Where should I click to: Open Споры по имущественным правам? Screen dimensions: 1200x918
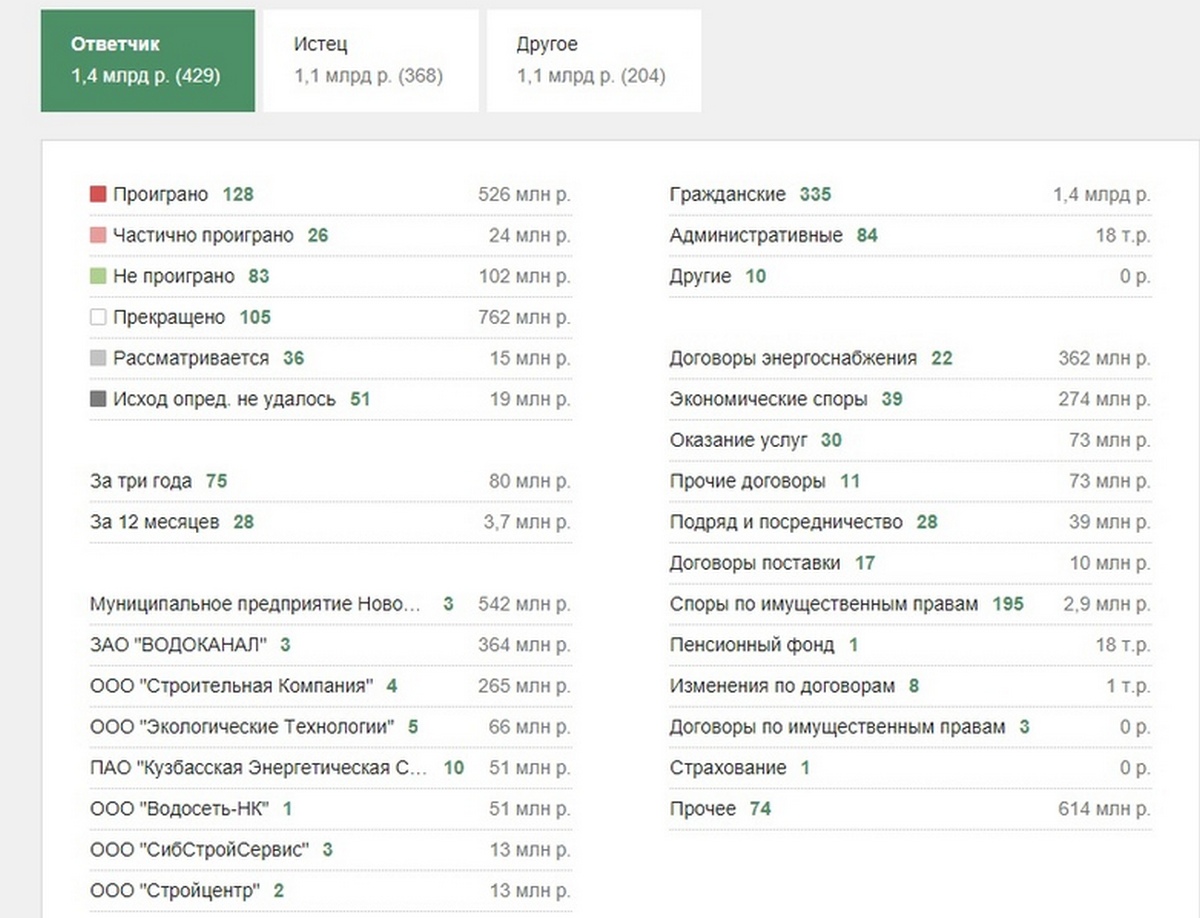coord(824,604)
